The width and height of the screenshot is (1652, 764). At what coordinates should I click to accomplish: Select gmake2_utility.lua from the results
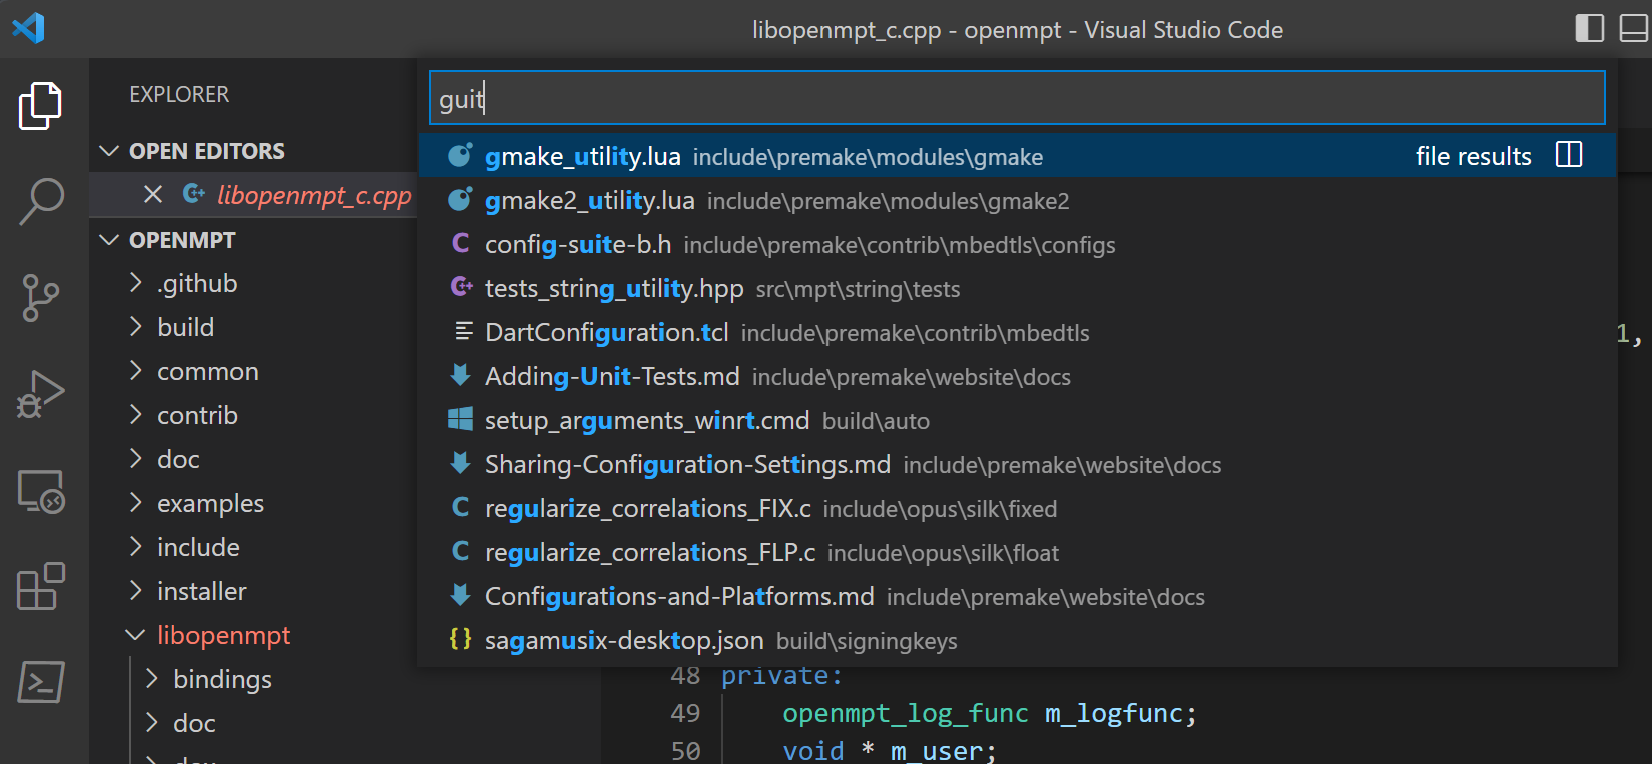(x=589, y=201)
